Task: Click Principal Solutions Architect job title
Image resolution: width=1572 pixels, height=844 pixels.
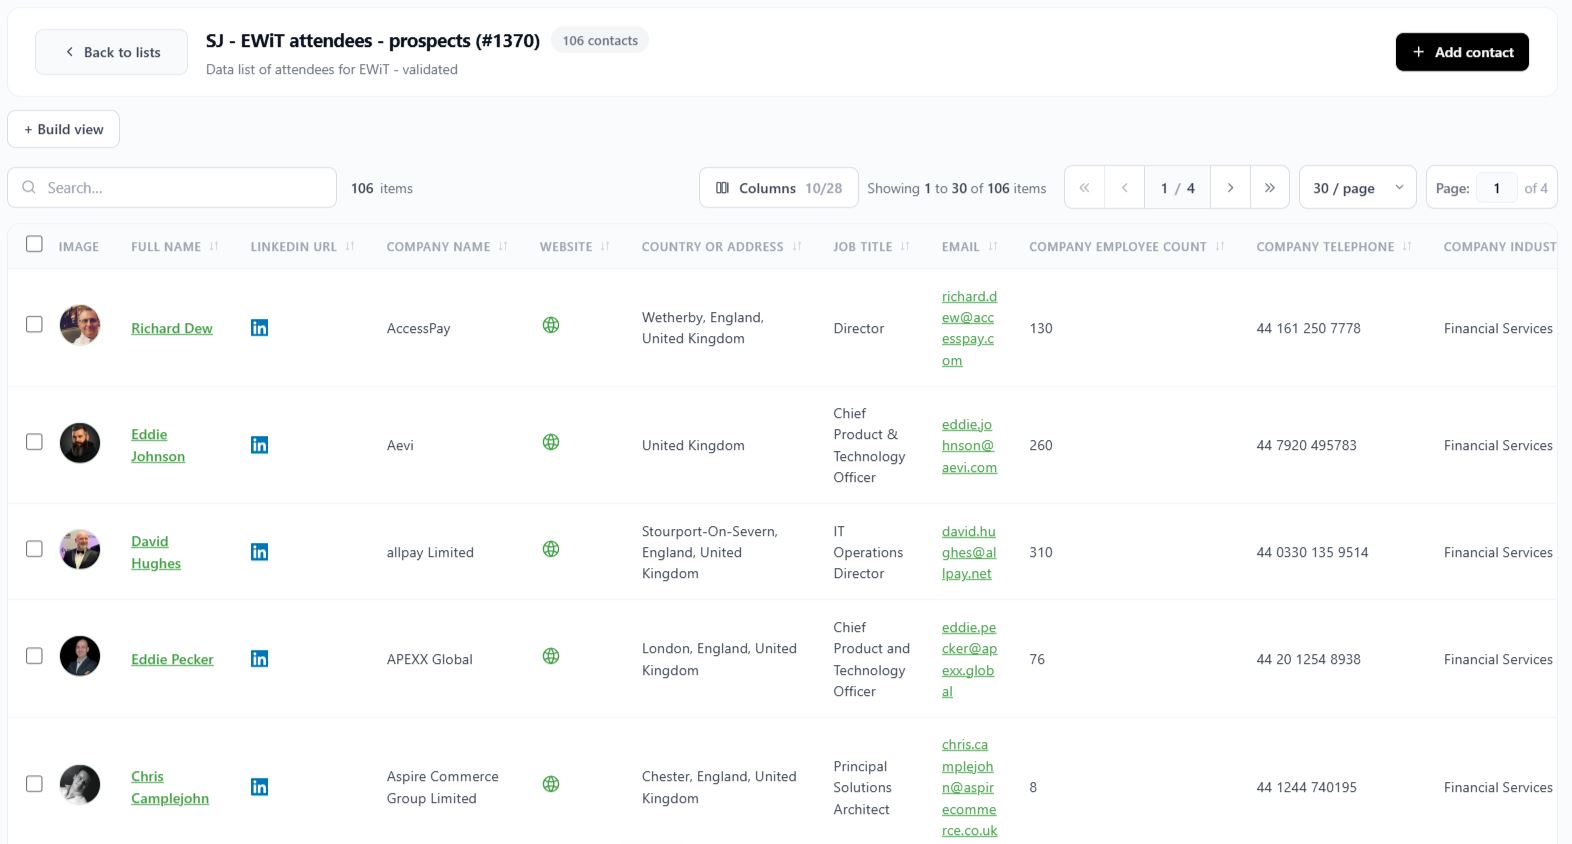Action: click(862, 787)
